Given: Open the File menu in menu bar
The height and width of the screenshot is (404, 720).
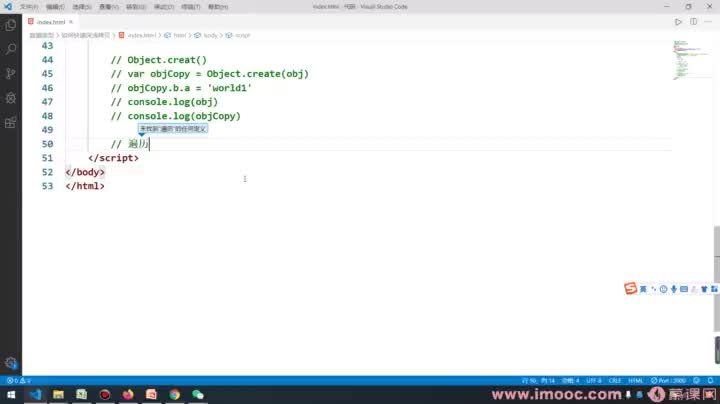Looking at the screenshot, I should (28, 7).
